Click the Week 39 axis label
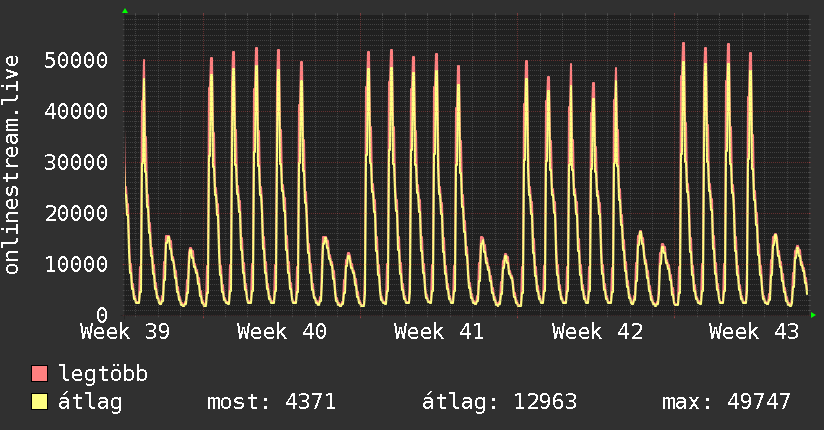Viewport: 824px width, 430px height. click(125, 332)
